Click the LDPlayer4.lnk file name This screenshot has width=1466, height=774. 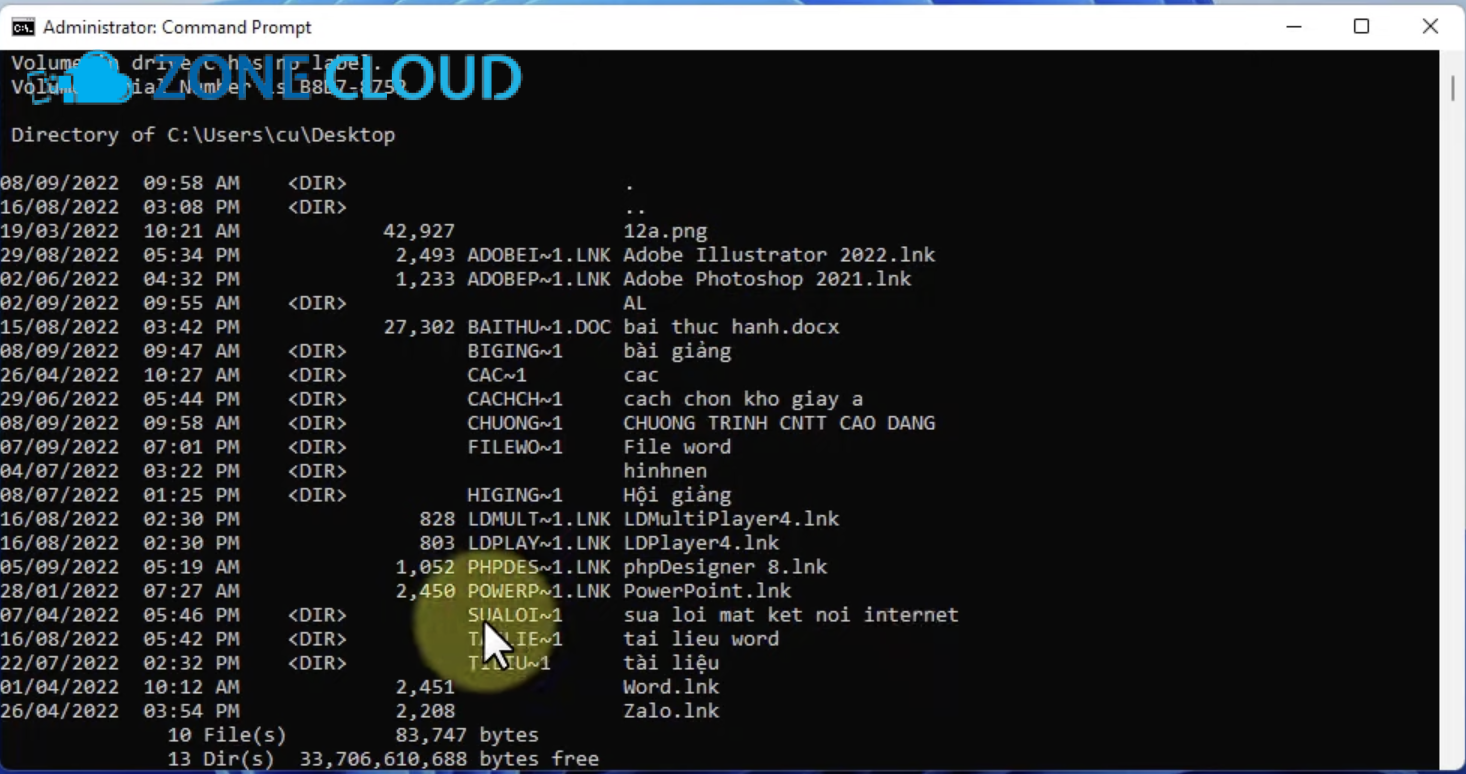(x=701, y=543)
